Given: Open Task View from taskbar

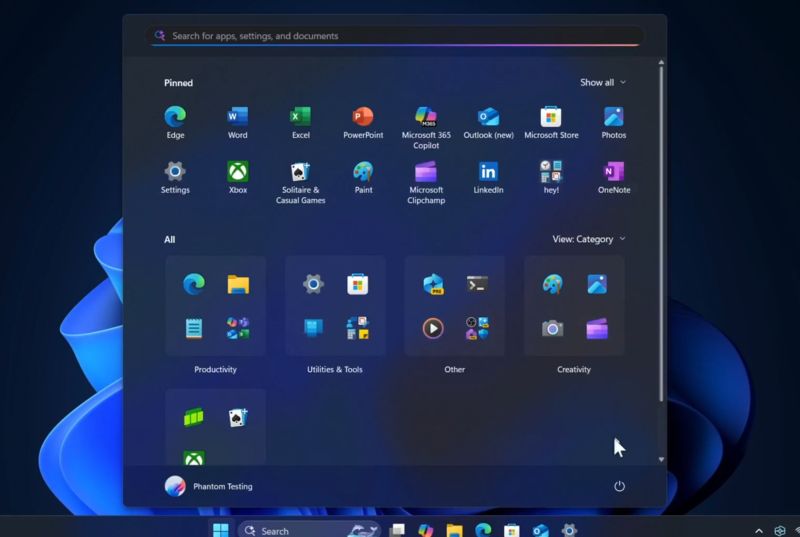Looking at the screenshot, I should tap(397, 530).
